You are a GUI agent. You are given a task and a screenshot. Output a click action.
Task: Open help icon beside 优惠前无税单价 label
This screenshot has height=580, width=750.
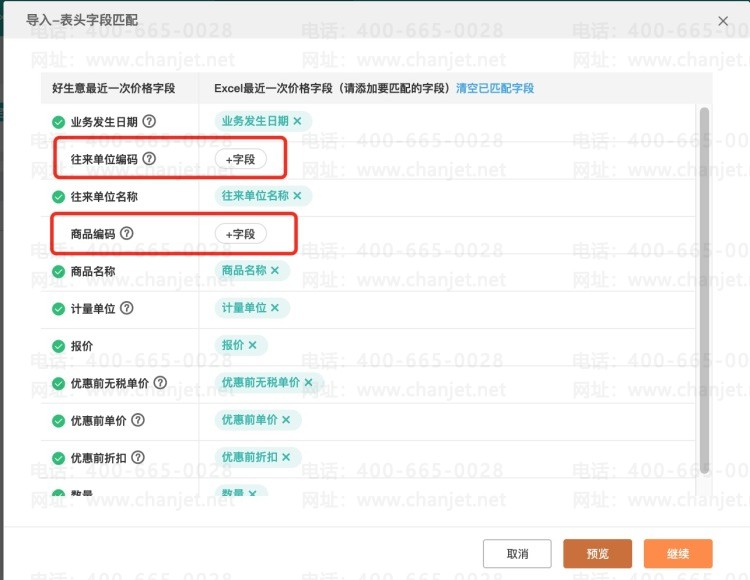(x=160, y=383)
